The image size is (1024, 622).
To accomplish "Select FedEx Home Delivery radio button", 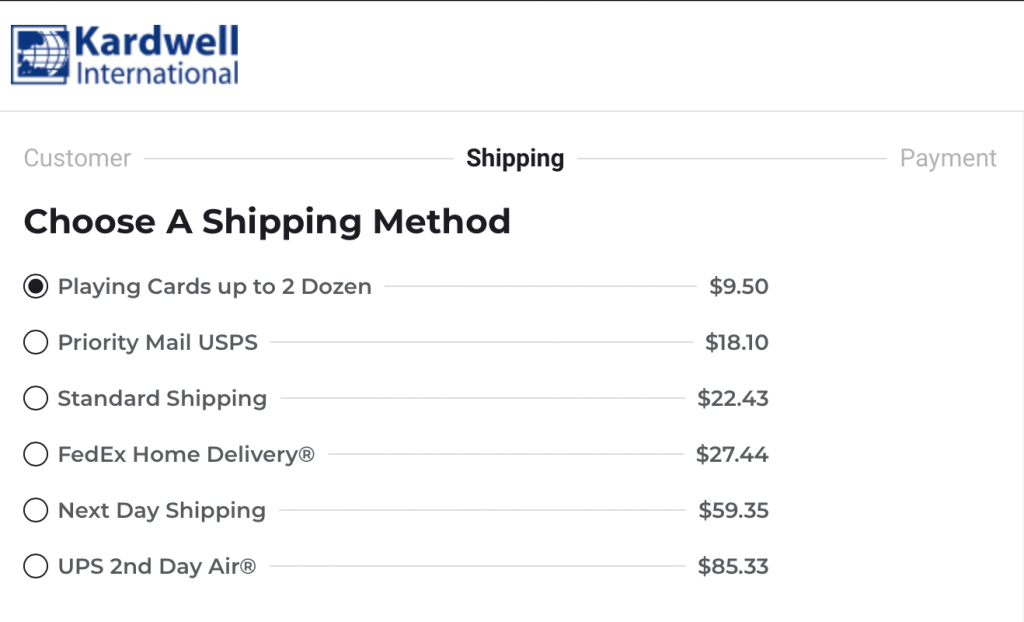I will 36,454.
